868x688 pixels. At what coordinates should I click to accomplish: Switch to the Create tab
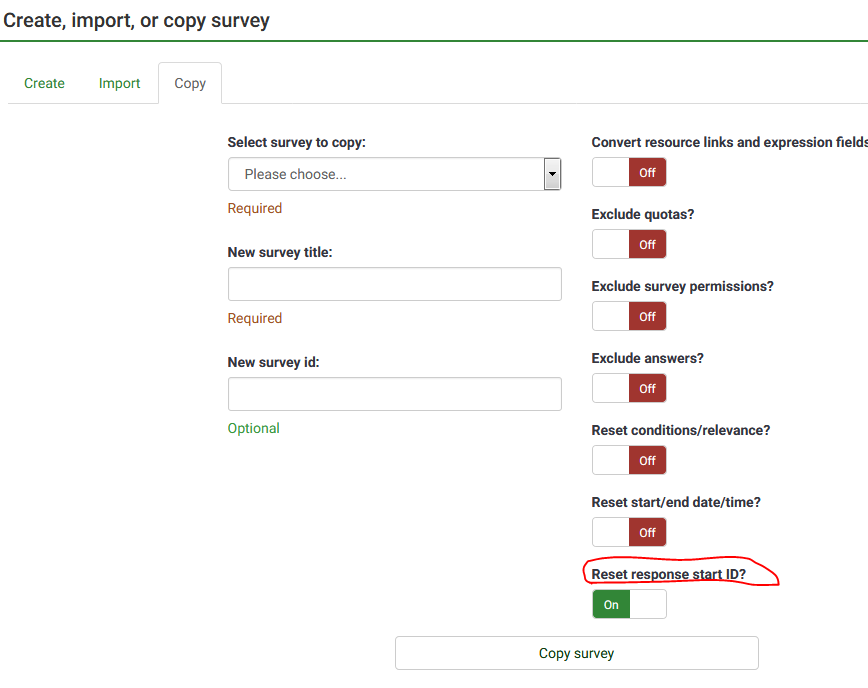[x=44, y=83]
